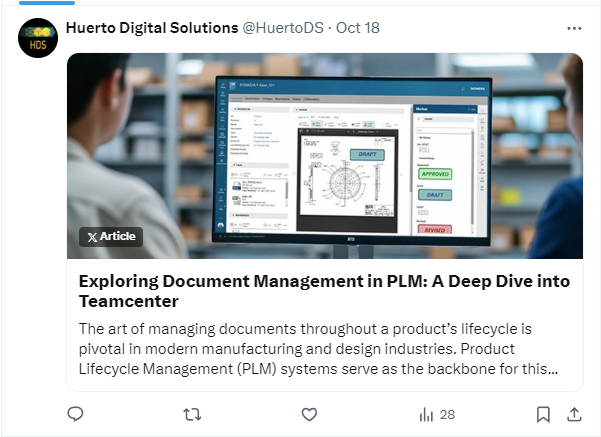Open the Oct 18 post timestamp
Viewport: 601px width, 437px height.
(x=358, y=28)
